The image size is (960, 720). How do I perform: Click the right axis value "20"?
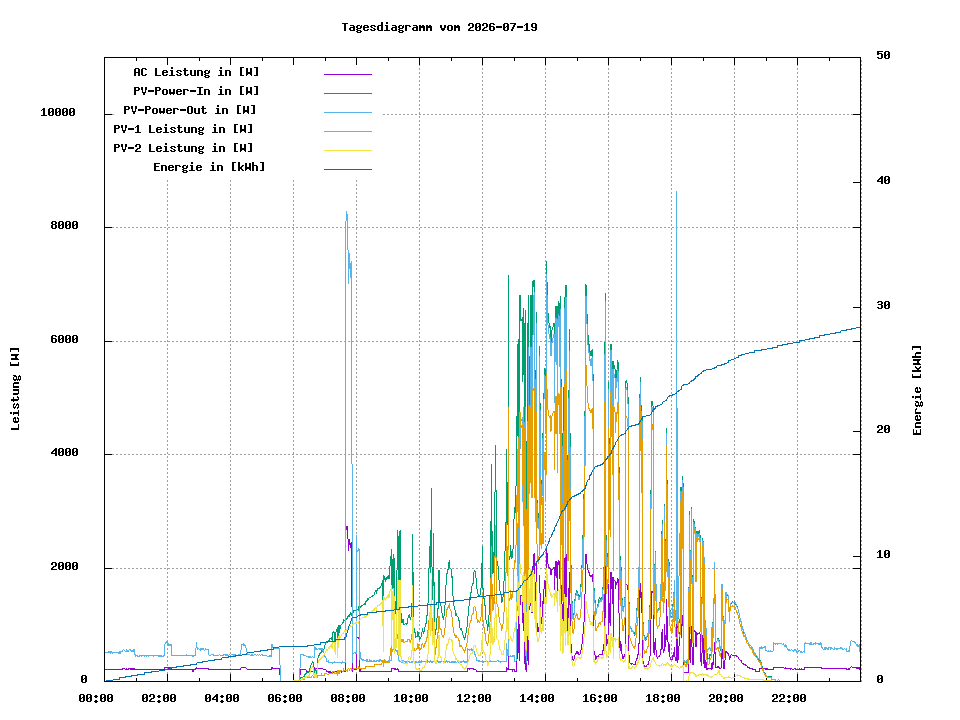click(x=883, y=430)
